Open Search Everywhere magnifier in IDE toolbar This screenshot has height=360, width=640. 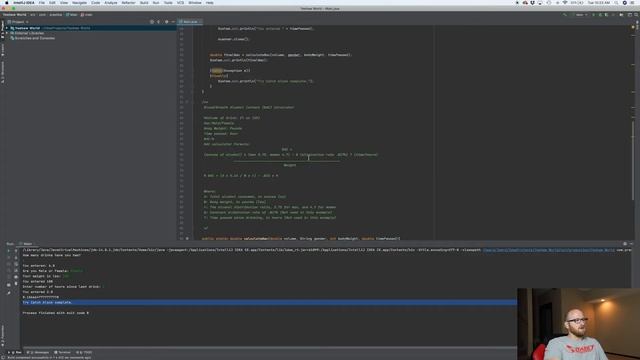[636, 15]
